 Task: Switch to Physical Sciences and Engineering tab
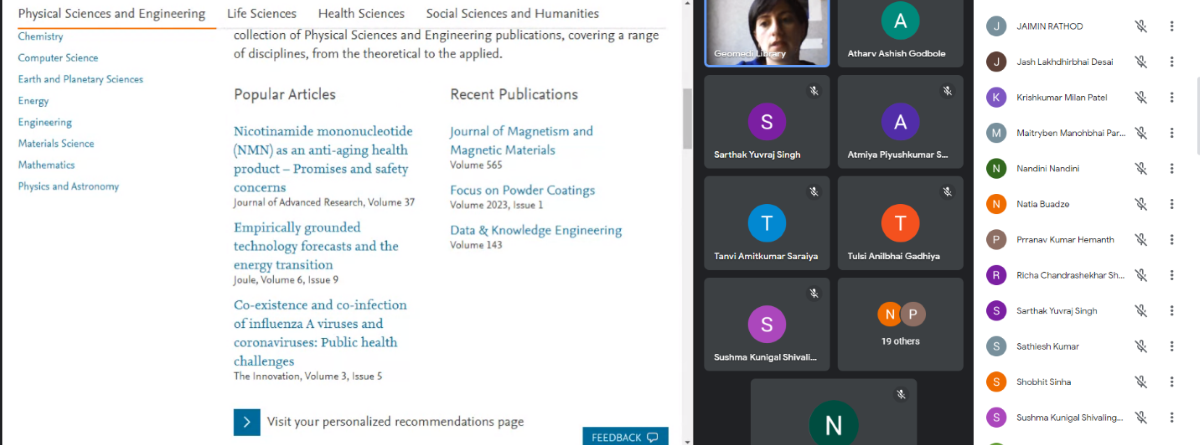tap(112, 14)
